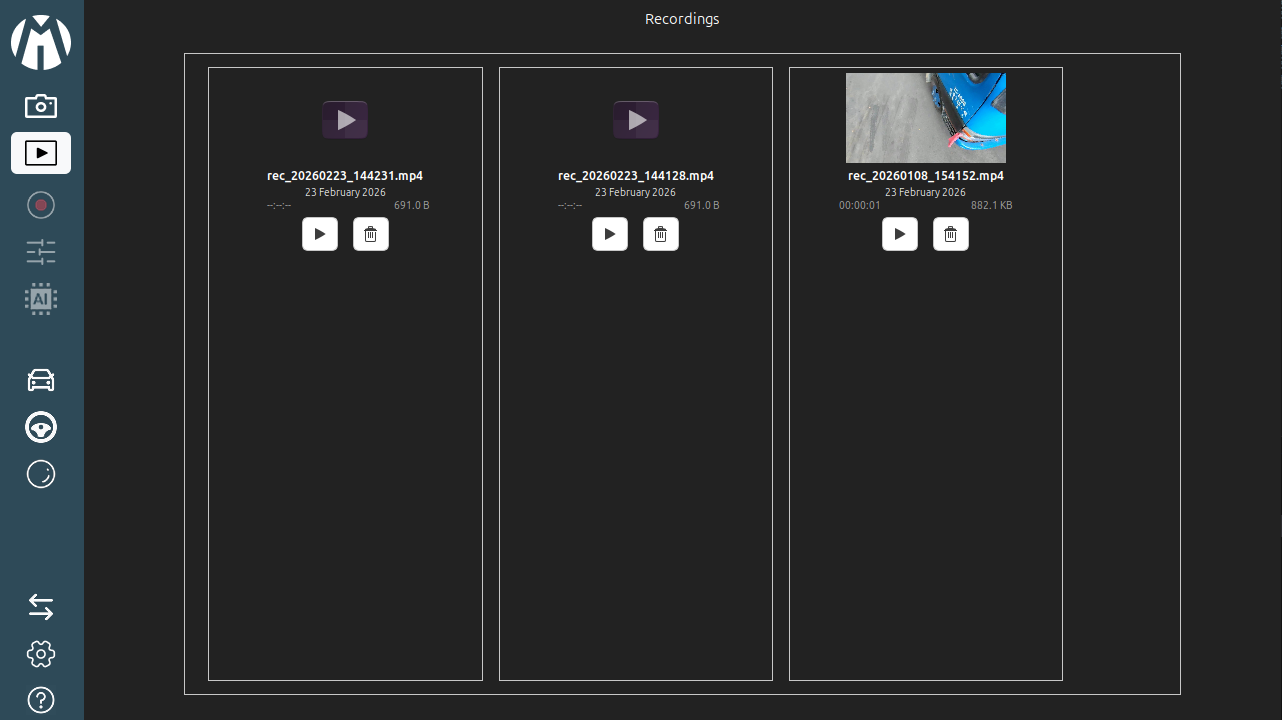
Task: Click the placeholder thumbnail of rec_20260223_144128.mp4
Action: click(x=636, y=120)
